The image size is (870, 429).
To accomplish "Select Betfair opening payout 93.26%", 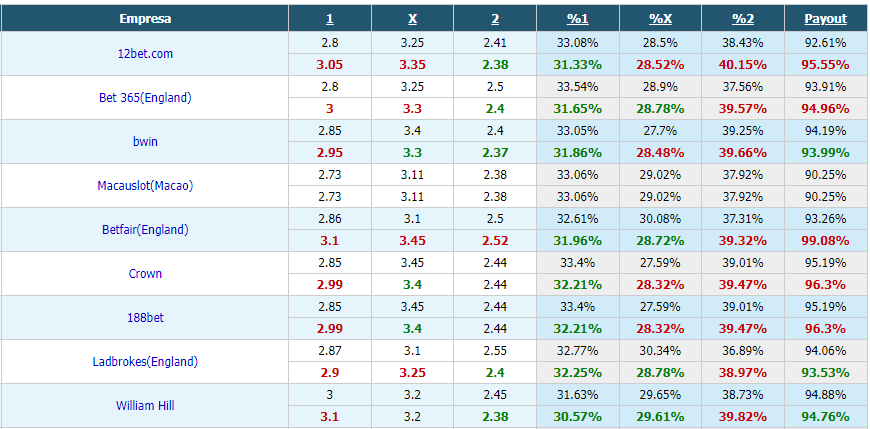I will point(826,219).
